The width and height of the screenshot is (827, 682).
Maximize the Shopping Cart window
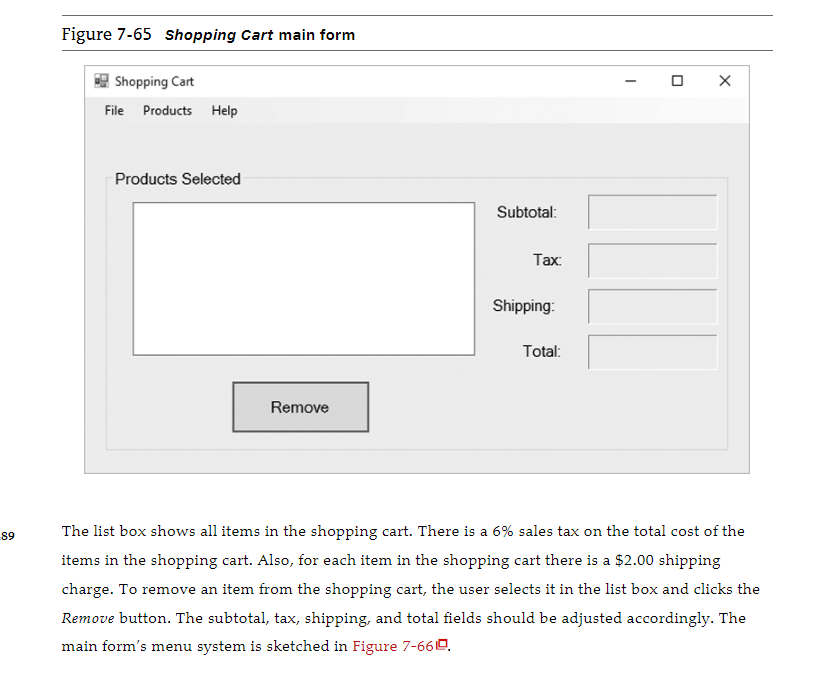(x=677, y=81)
